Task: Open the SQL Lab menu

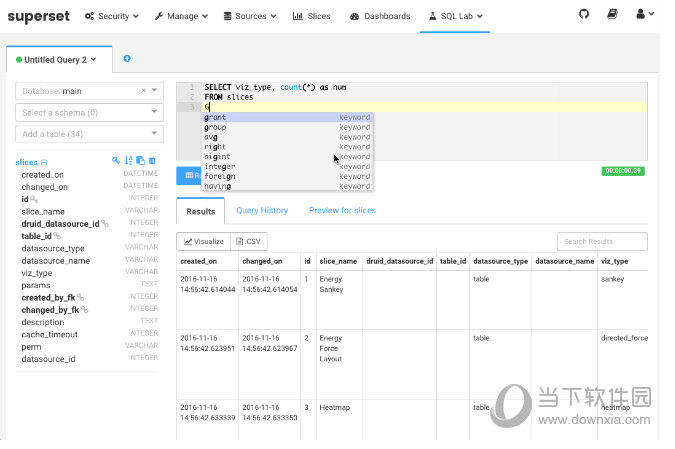Action: 455,16
